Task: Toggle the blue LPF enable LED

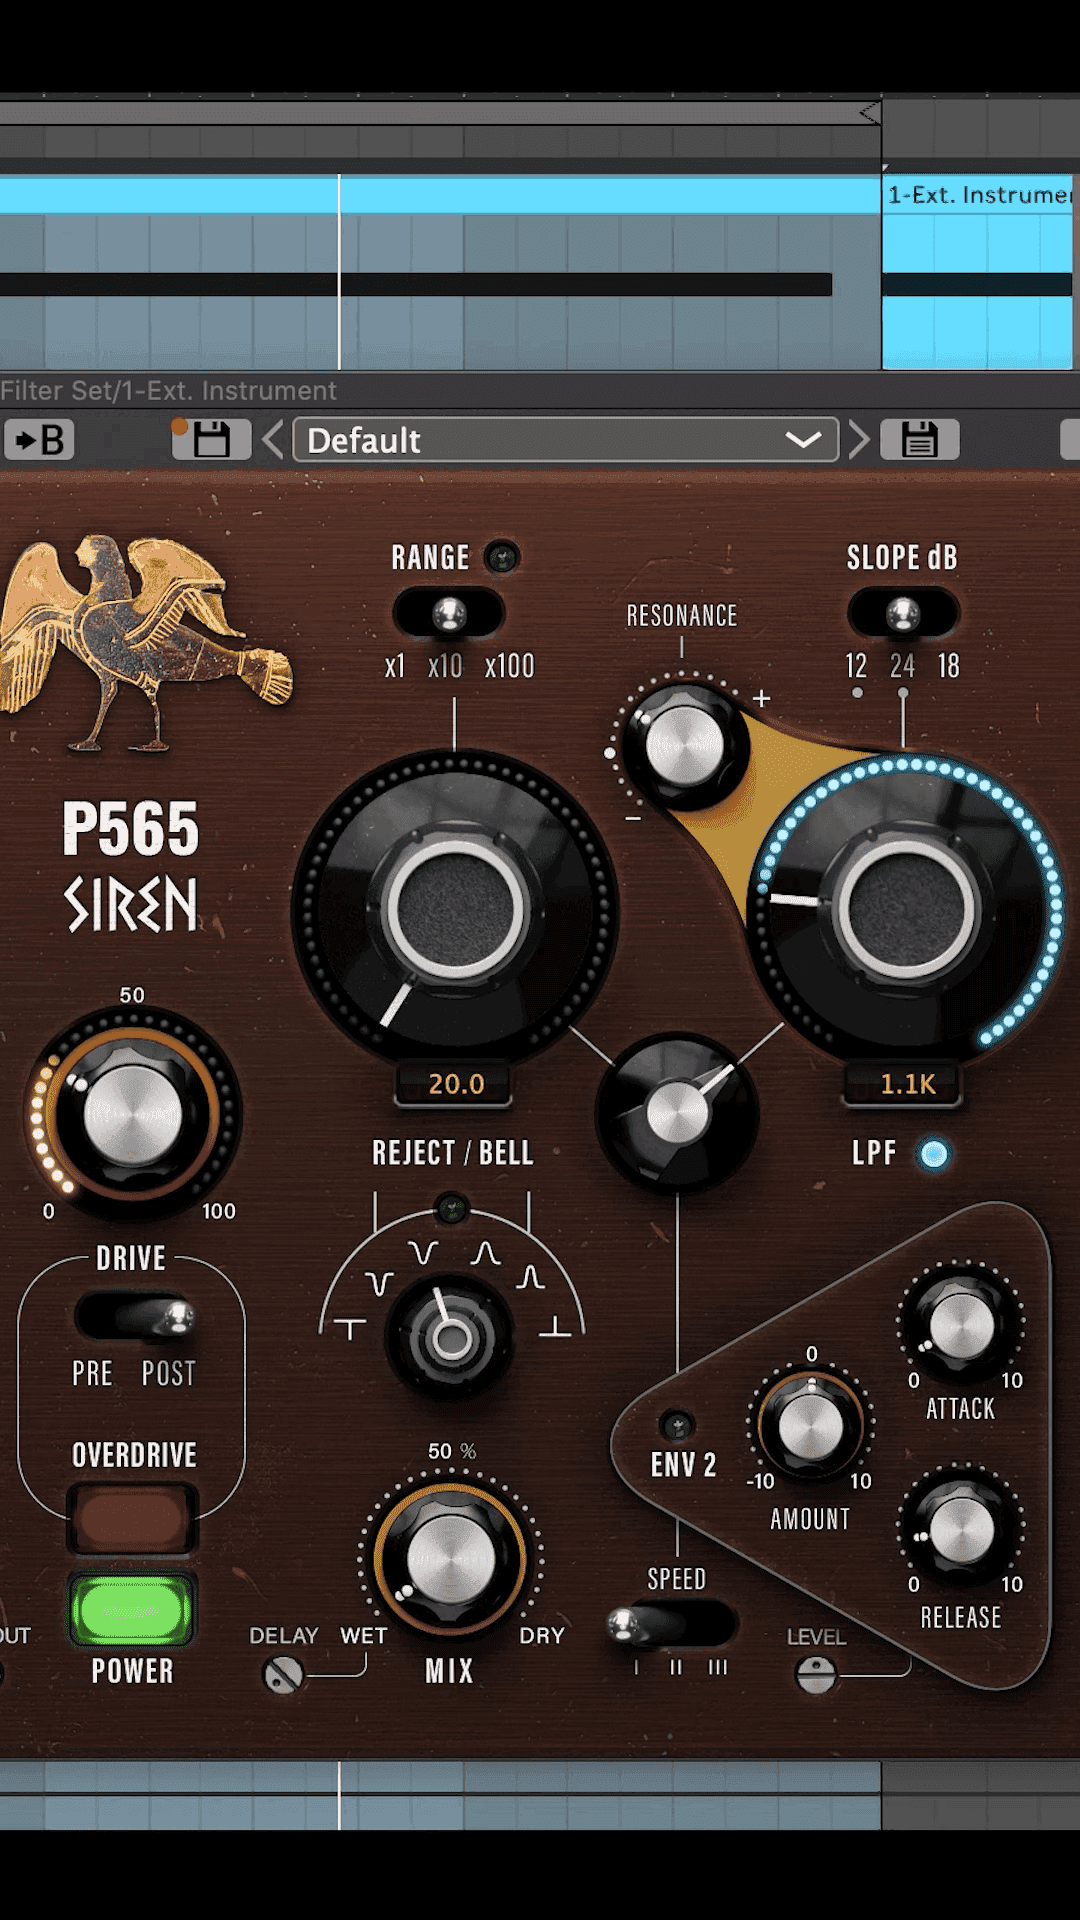Action: [934, 1154]
